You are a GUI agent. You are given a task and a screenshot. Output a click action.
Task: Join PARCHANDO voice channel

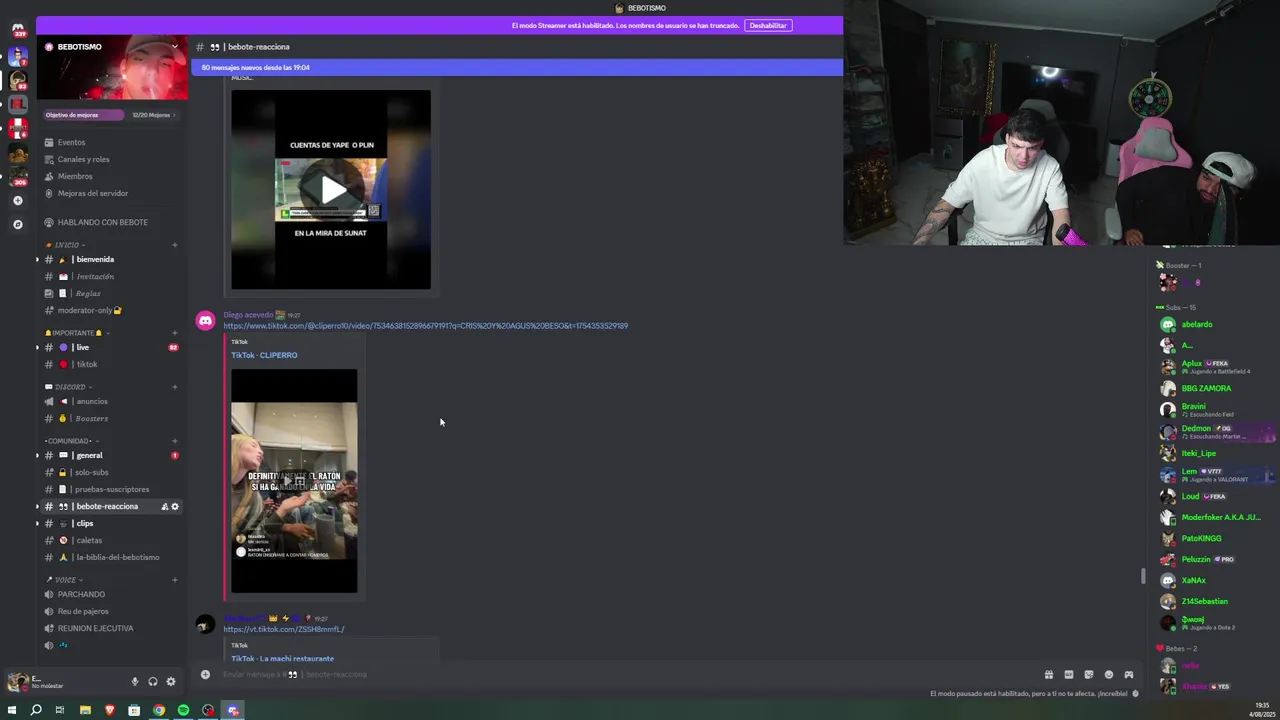click(81, 594)
